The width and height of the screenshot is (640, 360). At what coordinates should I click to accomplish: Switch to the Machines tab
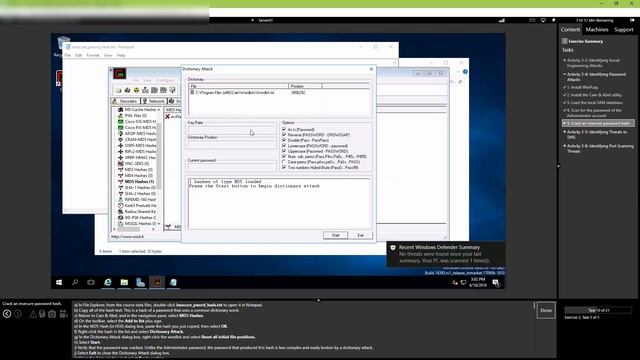pos(597,30)
